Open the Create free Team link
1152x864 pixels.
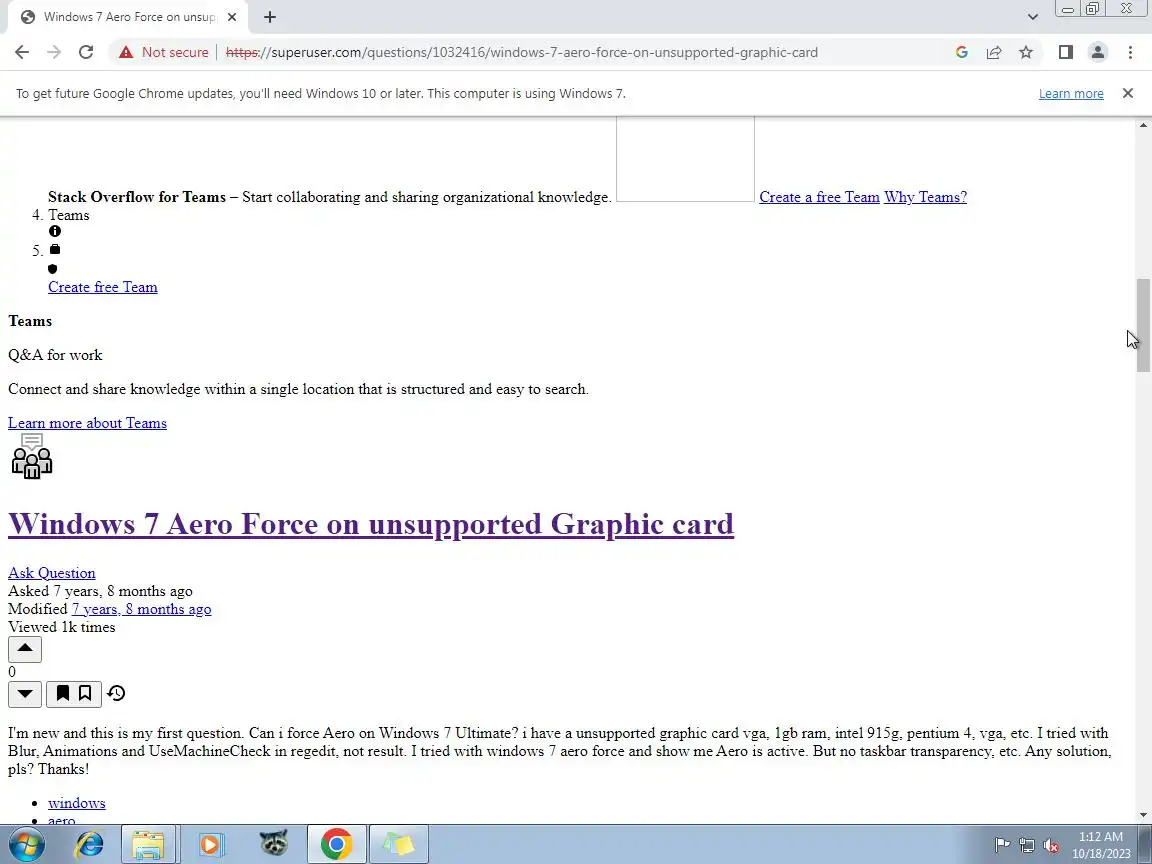pos(103,287)
